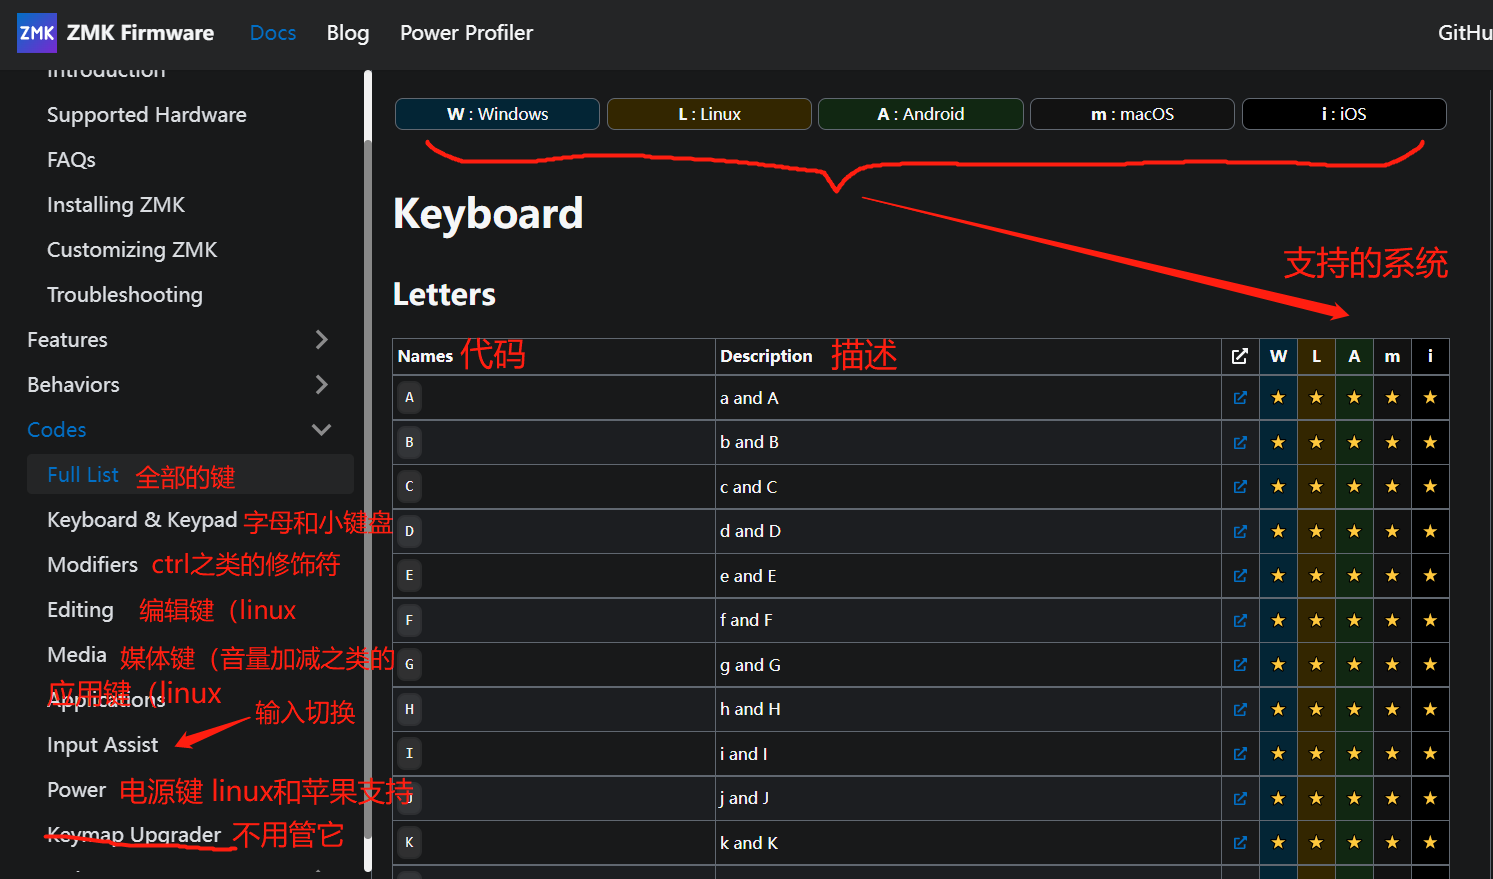Open Troubleshooting page
1493x879 pixels.
[125, 295]
